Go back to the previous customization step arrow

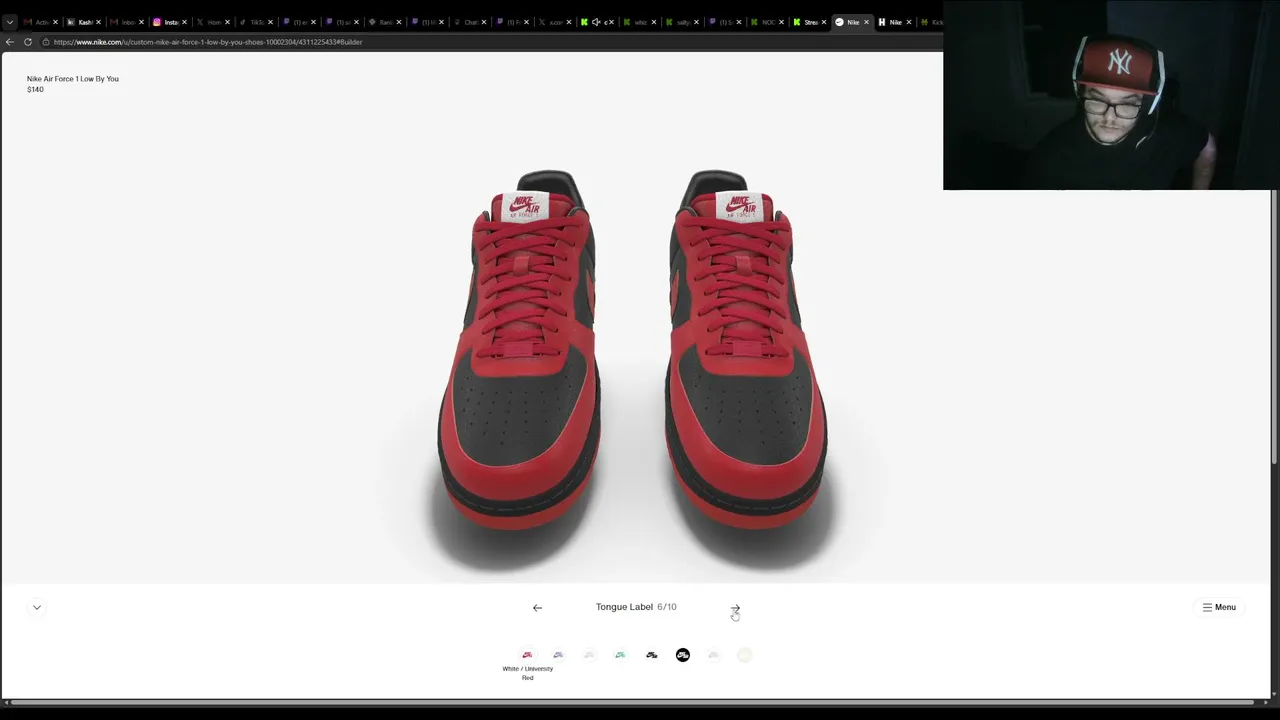537,607
